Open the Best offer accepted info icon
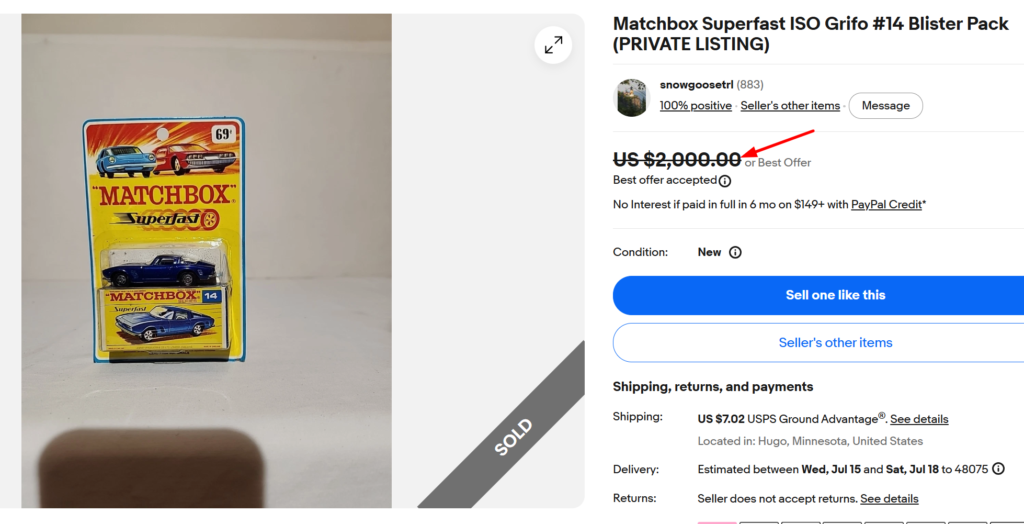The width and height of the screenshot is (1024, 524). click(x=725, y=181)
